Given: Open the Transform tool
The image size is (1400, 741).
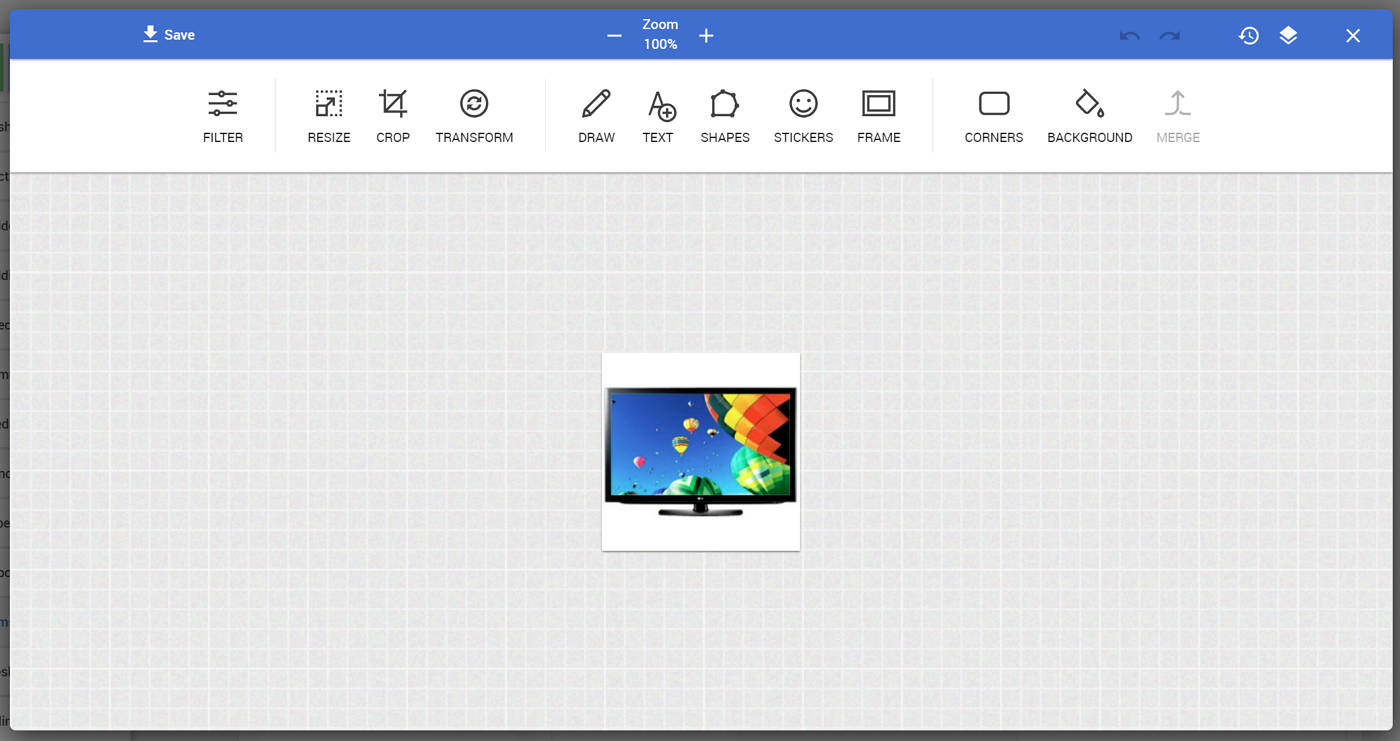Looking at the screenshot, I should [474, 116].
